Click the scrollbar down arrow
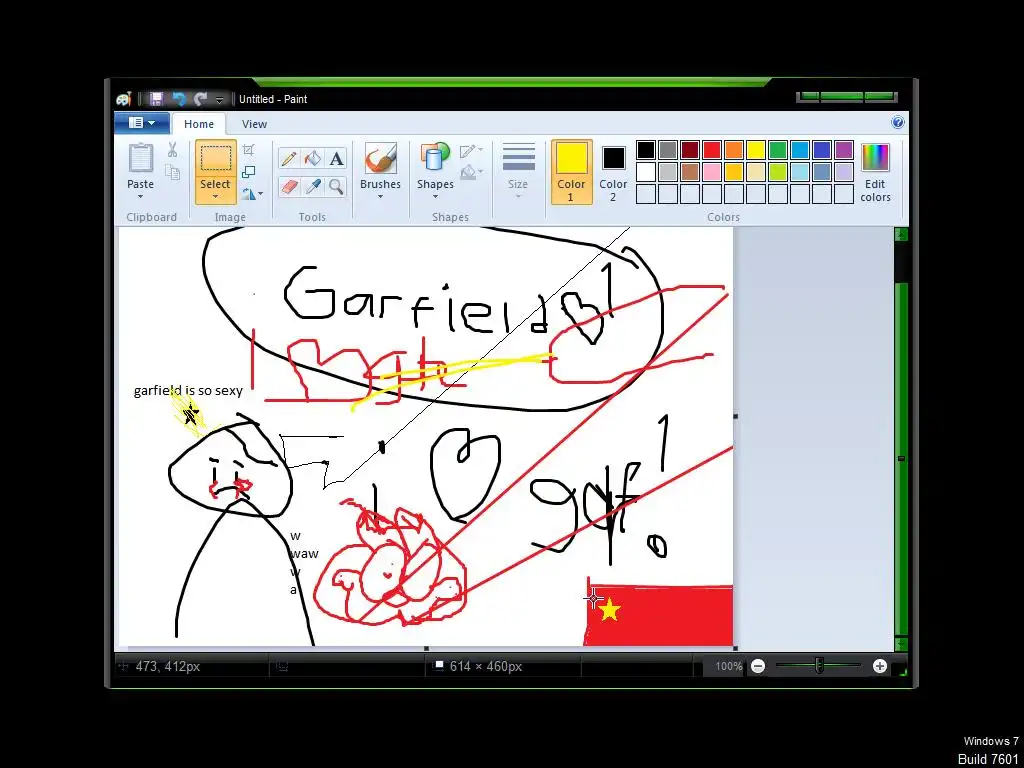 [x=901, y=644]
